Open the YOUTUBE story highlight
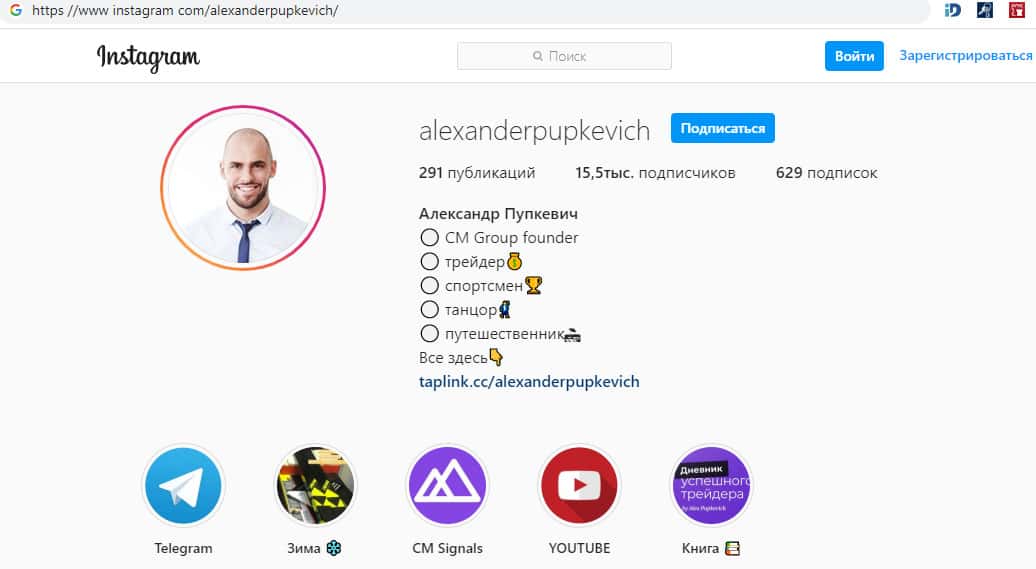This screenshot has height=569, width=1036. point(579,486)
